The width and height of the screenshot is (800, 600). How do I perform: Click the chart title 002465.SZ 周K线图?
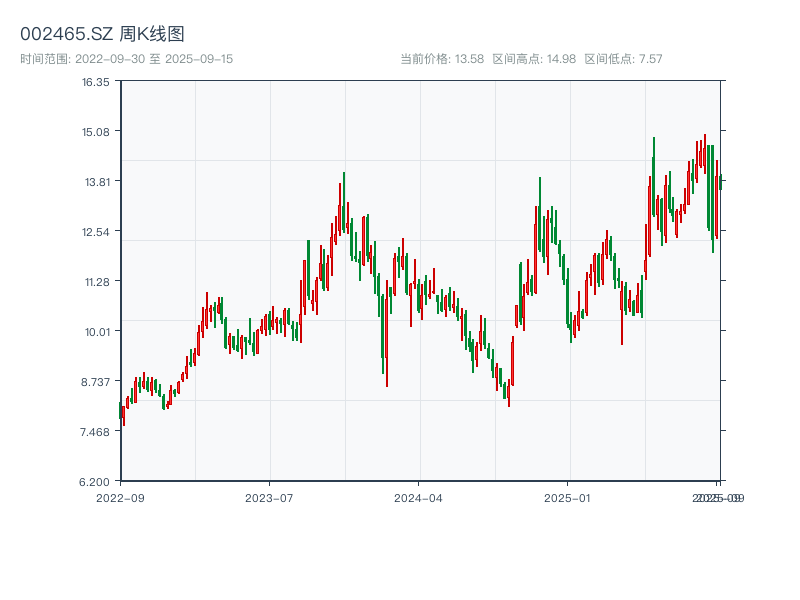click(102, 34)
